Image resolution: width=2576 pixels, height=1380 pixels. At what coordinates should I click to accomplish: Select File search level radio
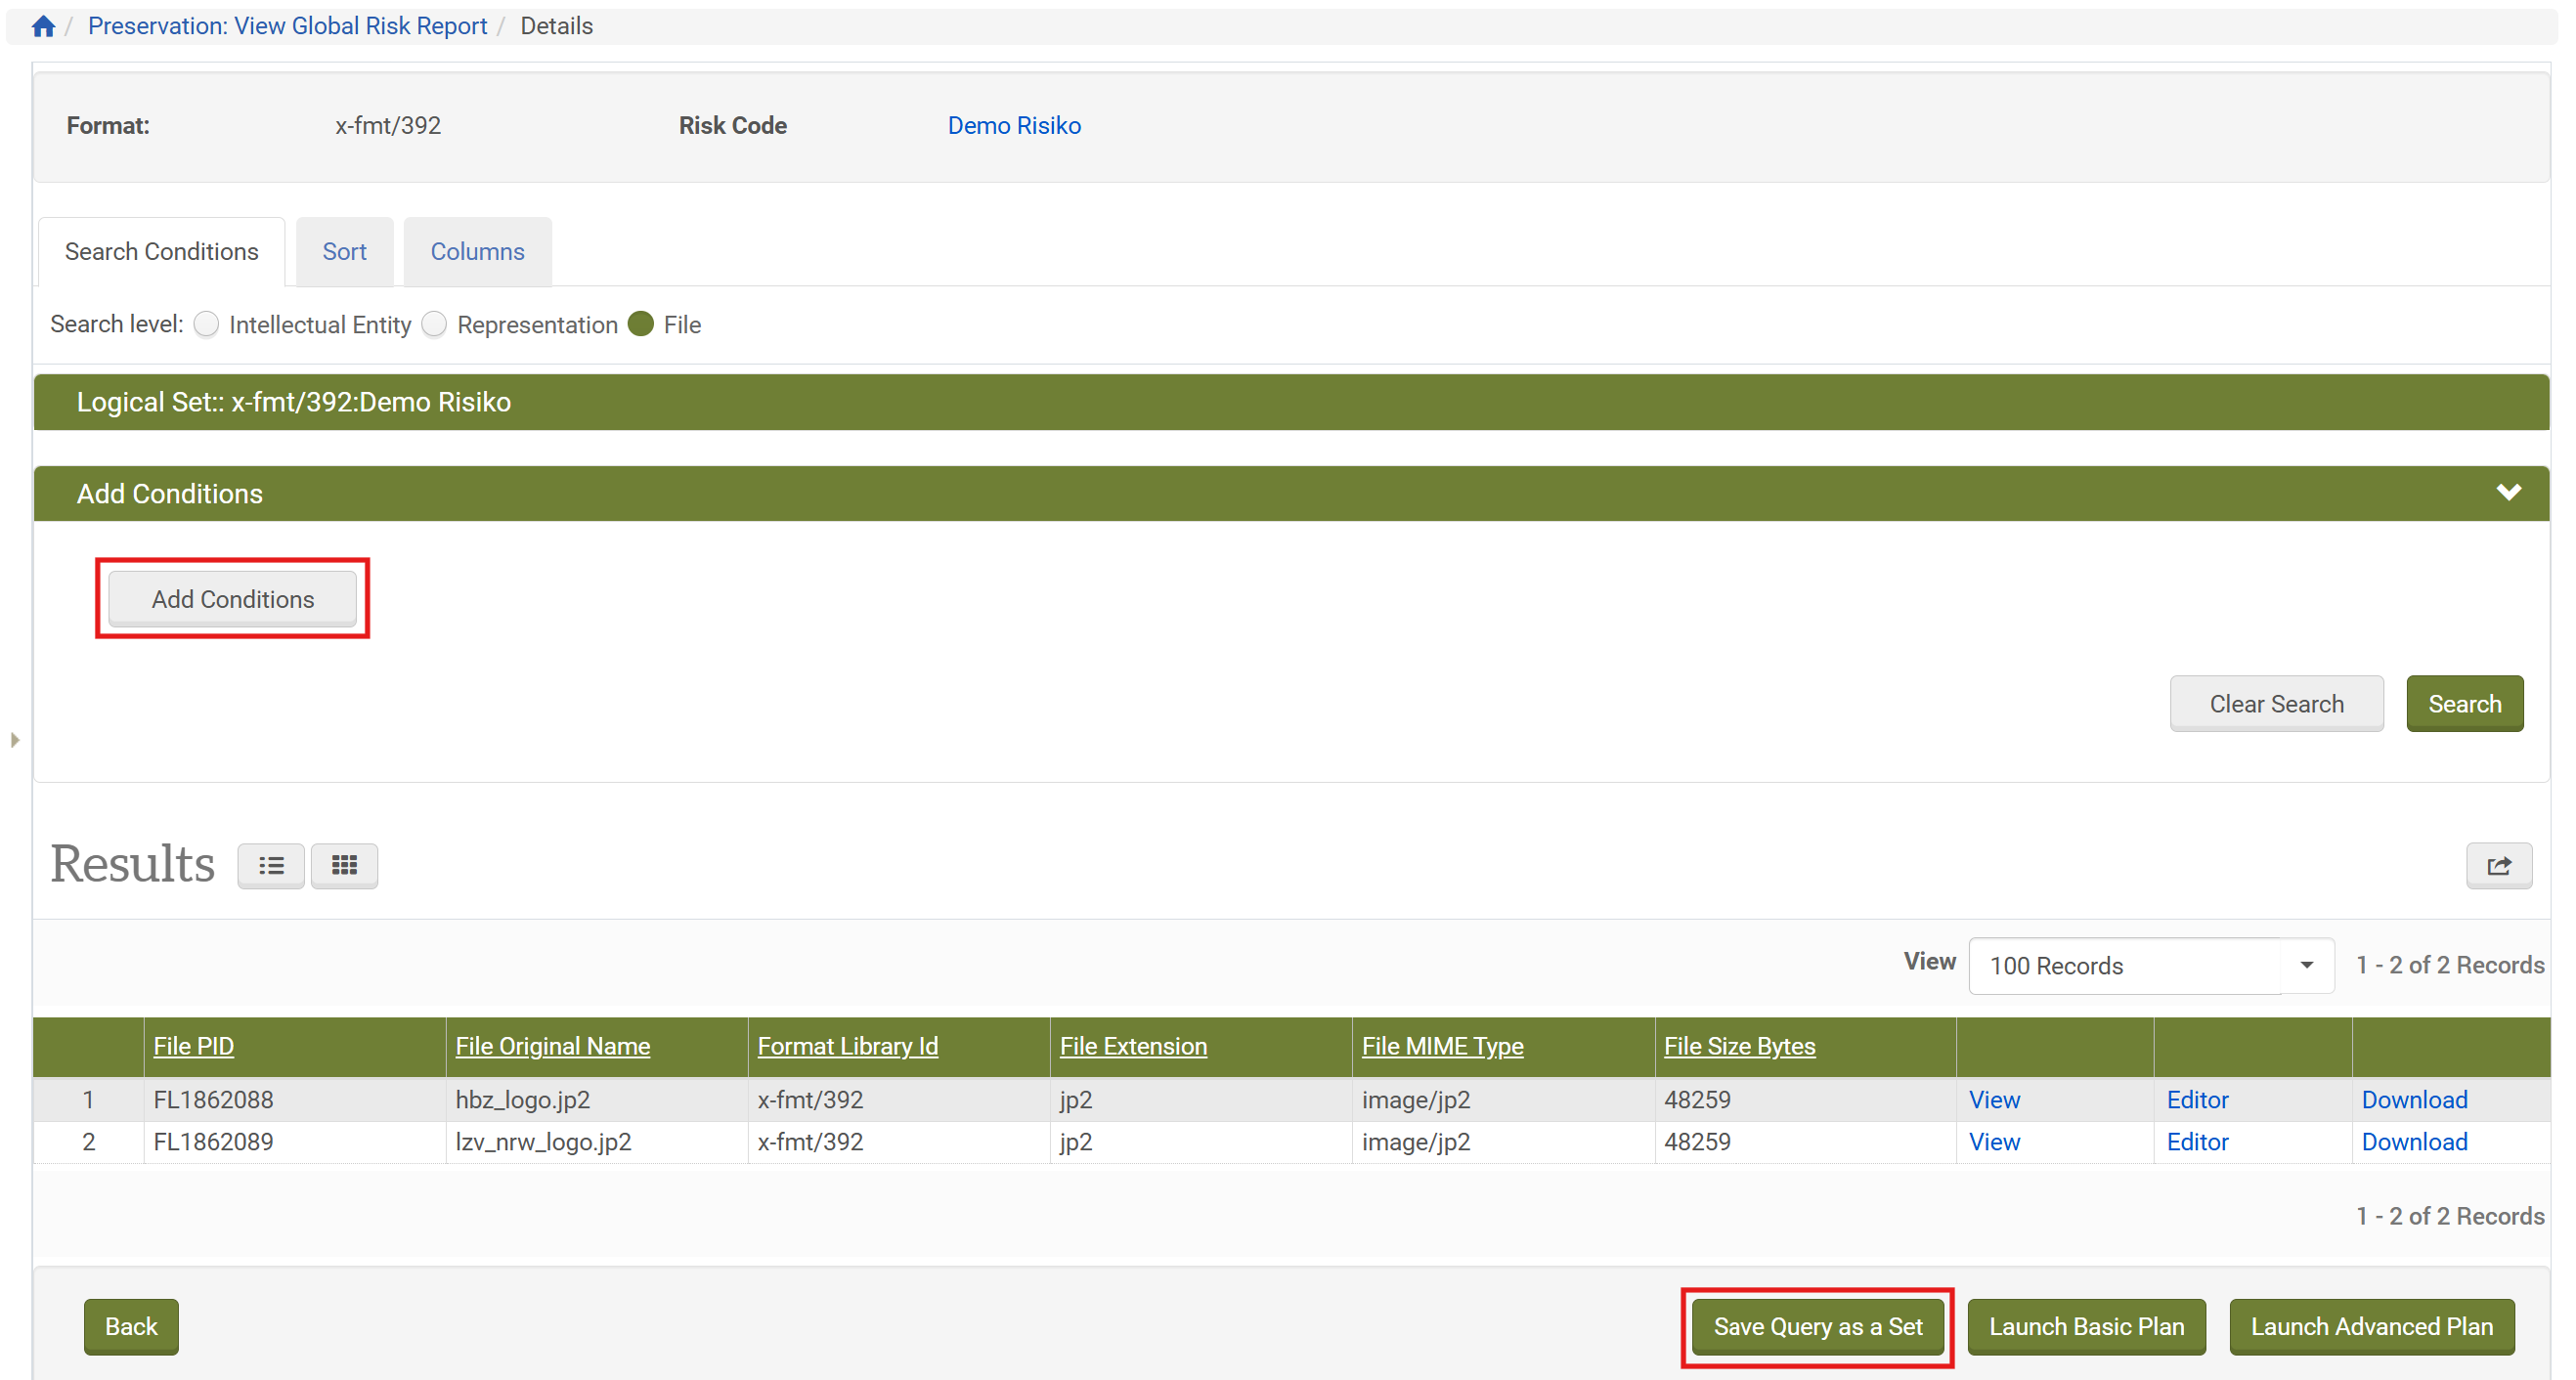coord(641,325)
